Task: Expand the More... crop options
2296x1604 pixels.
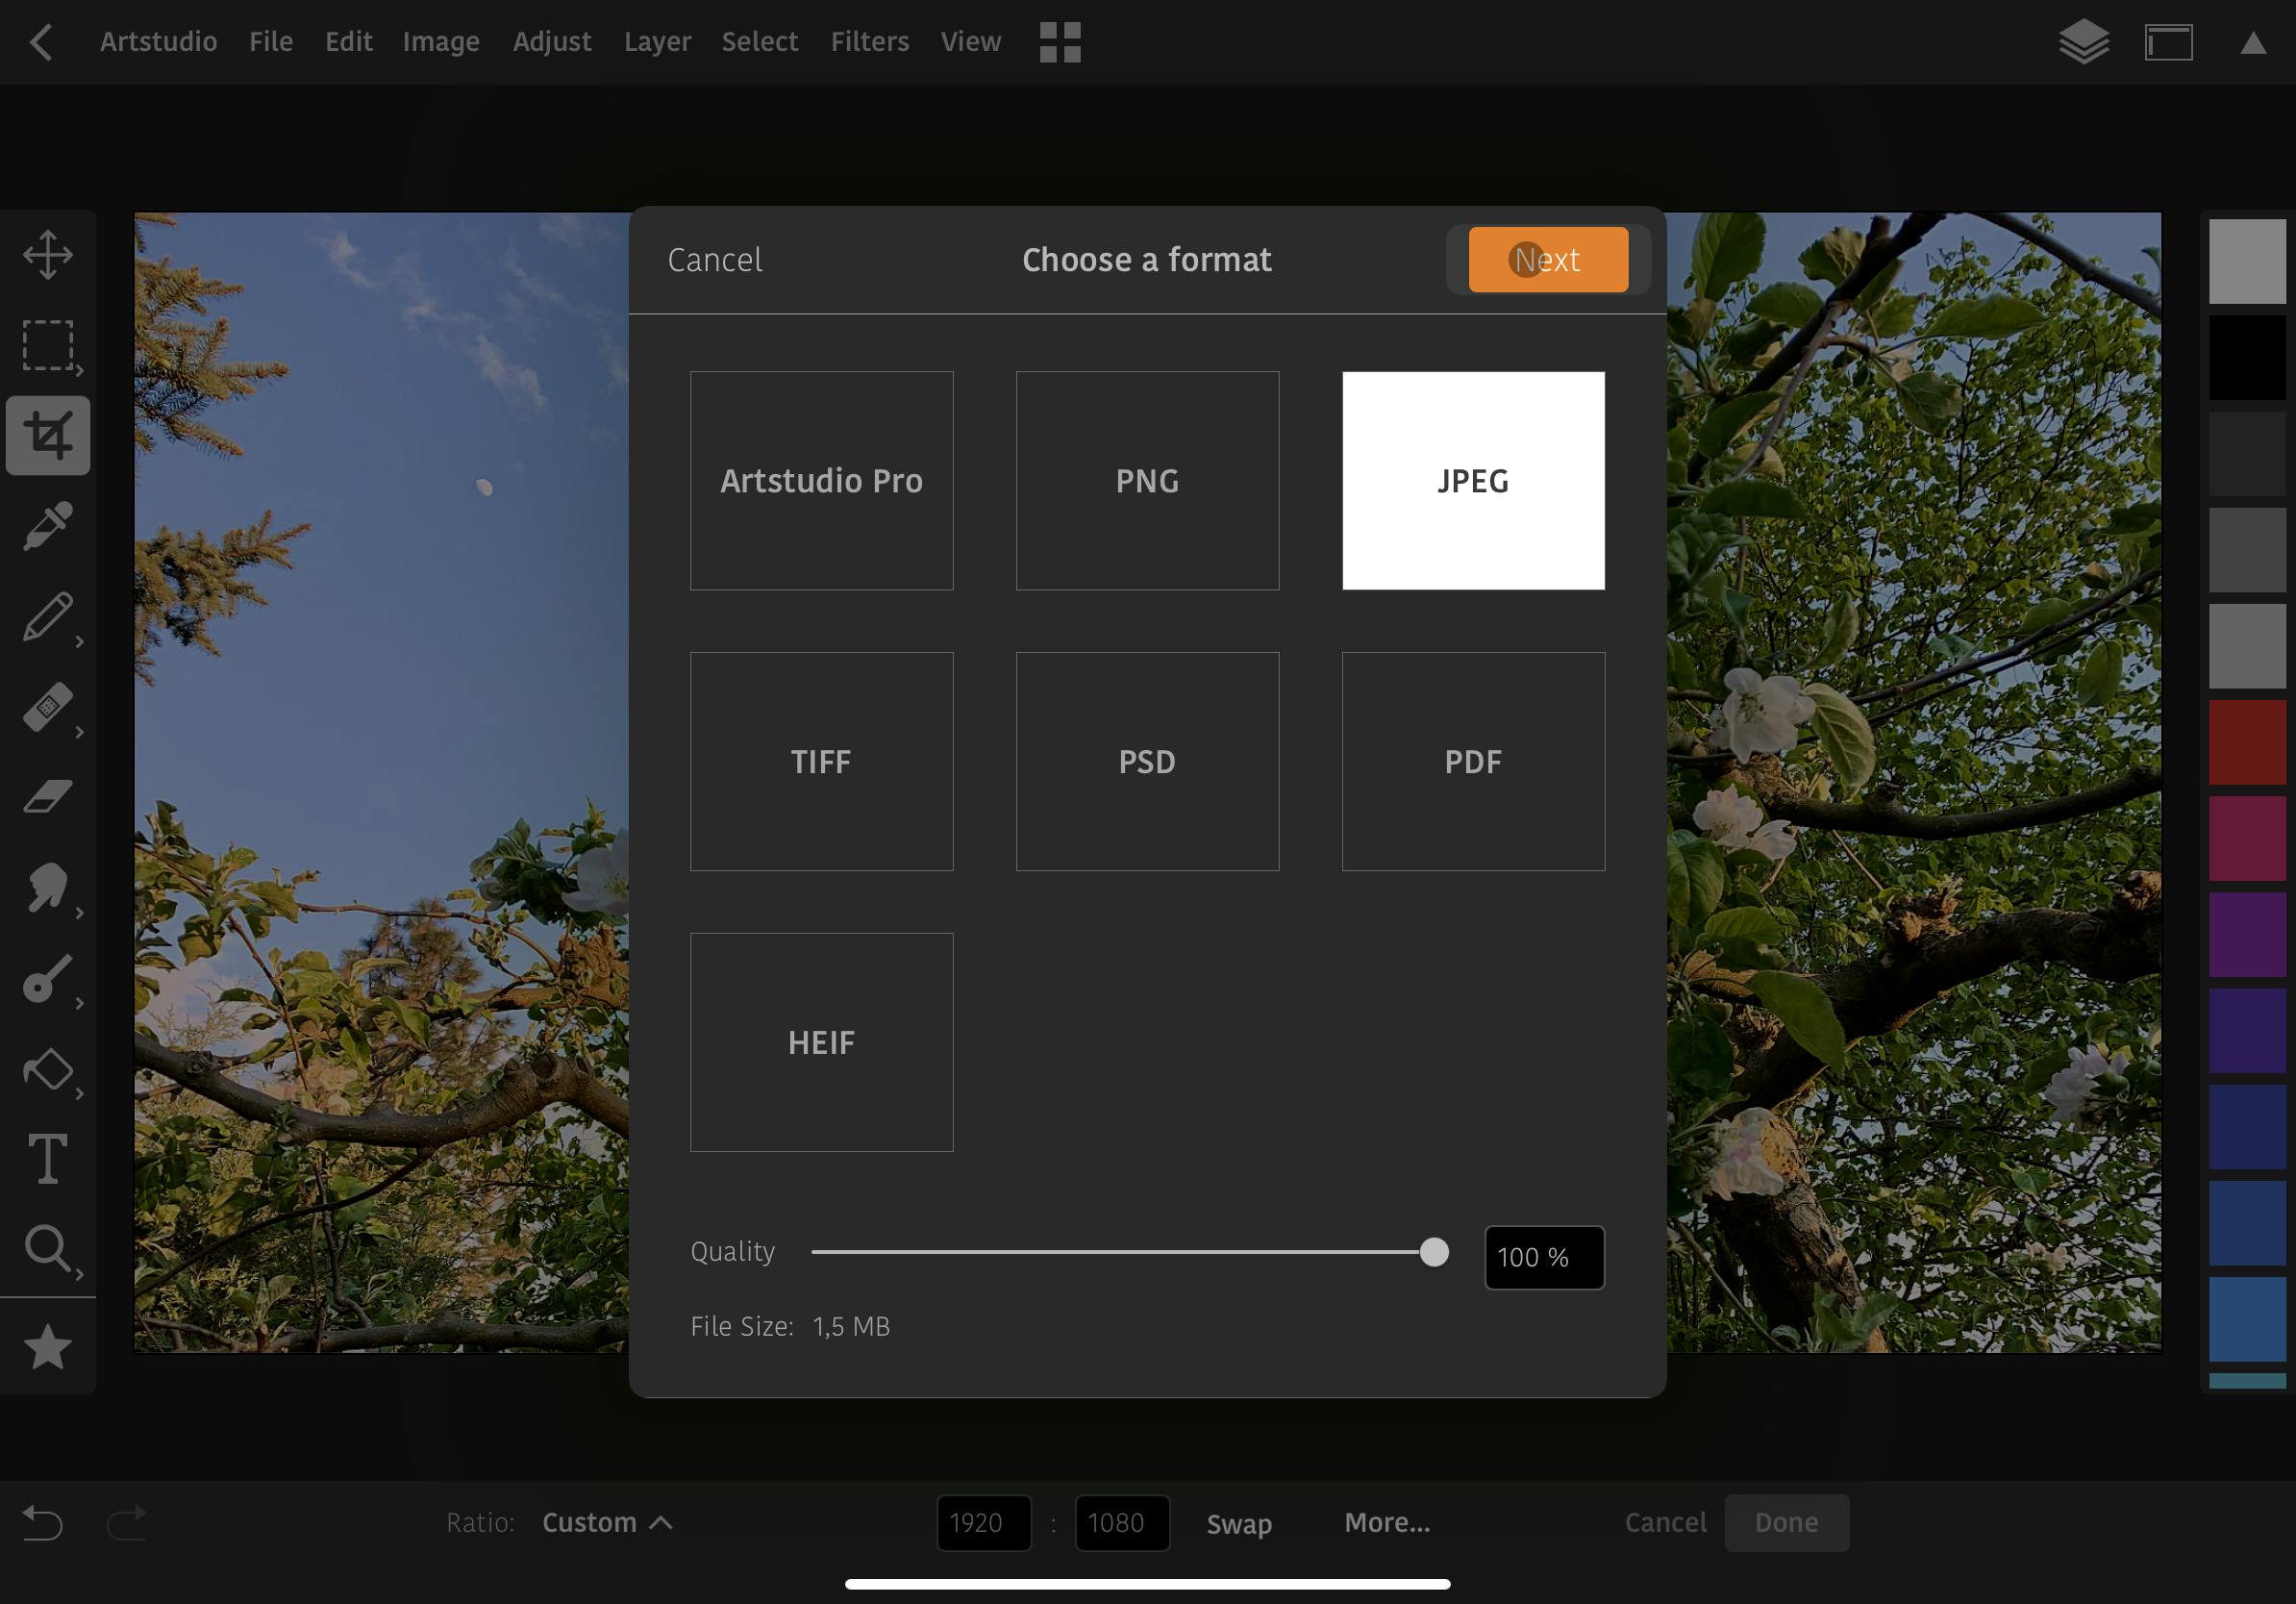Action: [x=1387, y=1522]
